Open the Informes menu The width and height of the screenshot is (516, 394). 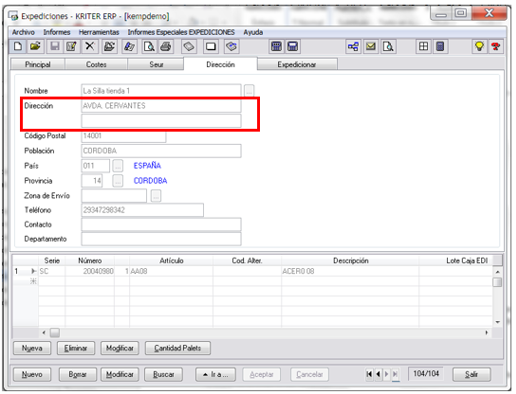[x=57, y=32]
